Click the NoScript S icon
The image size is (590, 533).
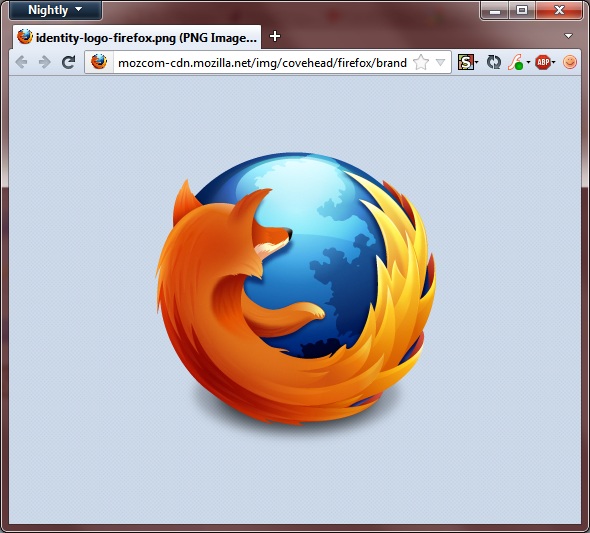tap(465, 62)
